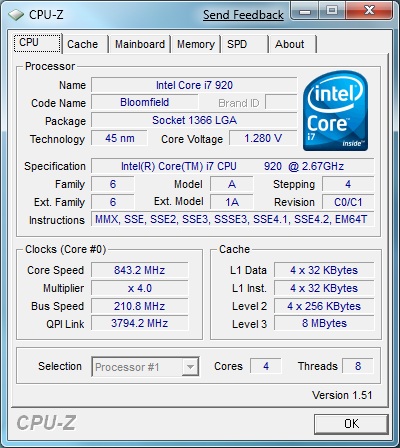Click the L1 Data value '4 x 32 KBytes'
Screen dimensions: 400x448
(324, 270)
